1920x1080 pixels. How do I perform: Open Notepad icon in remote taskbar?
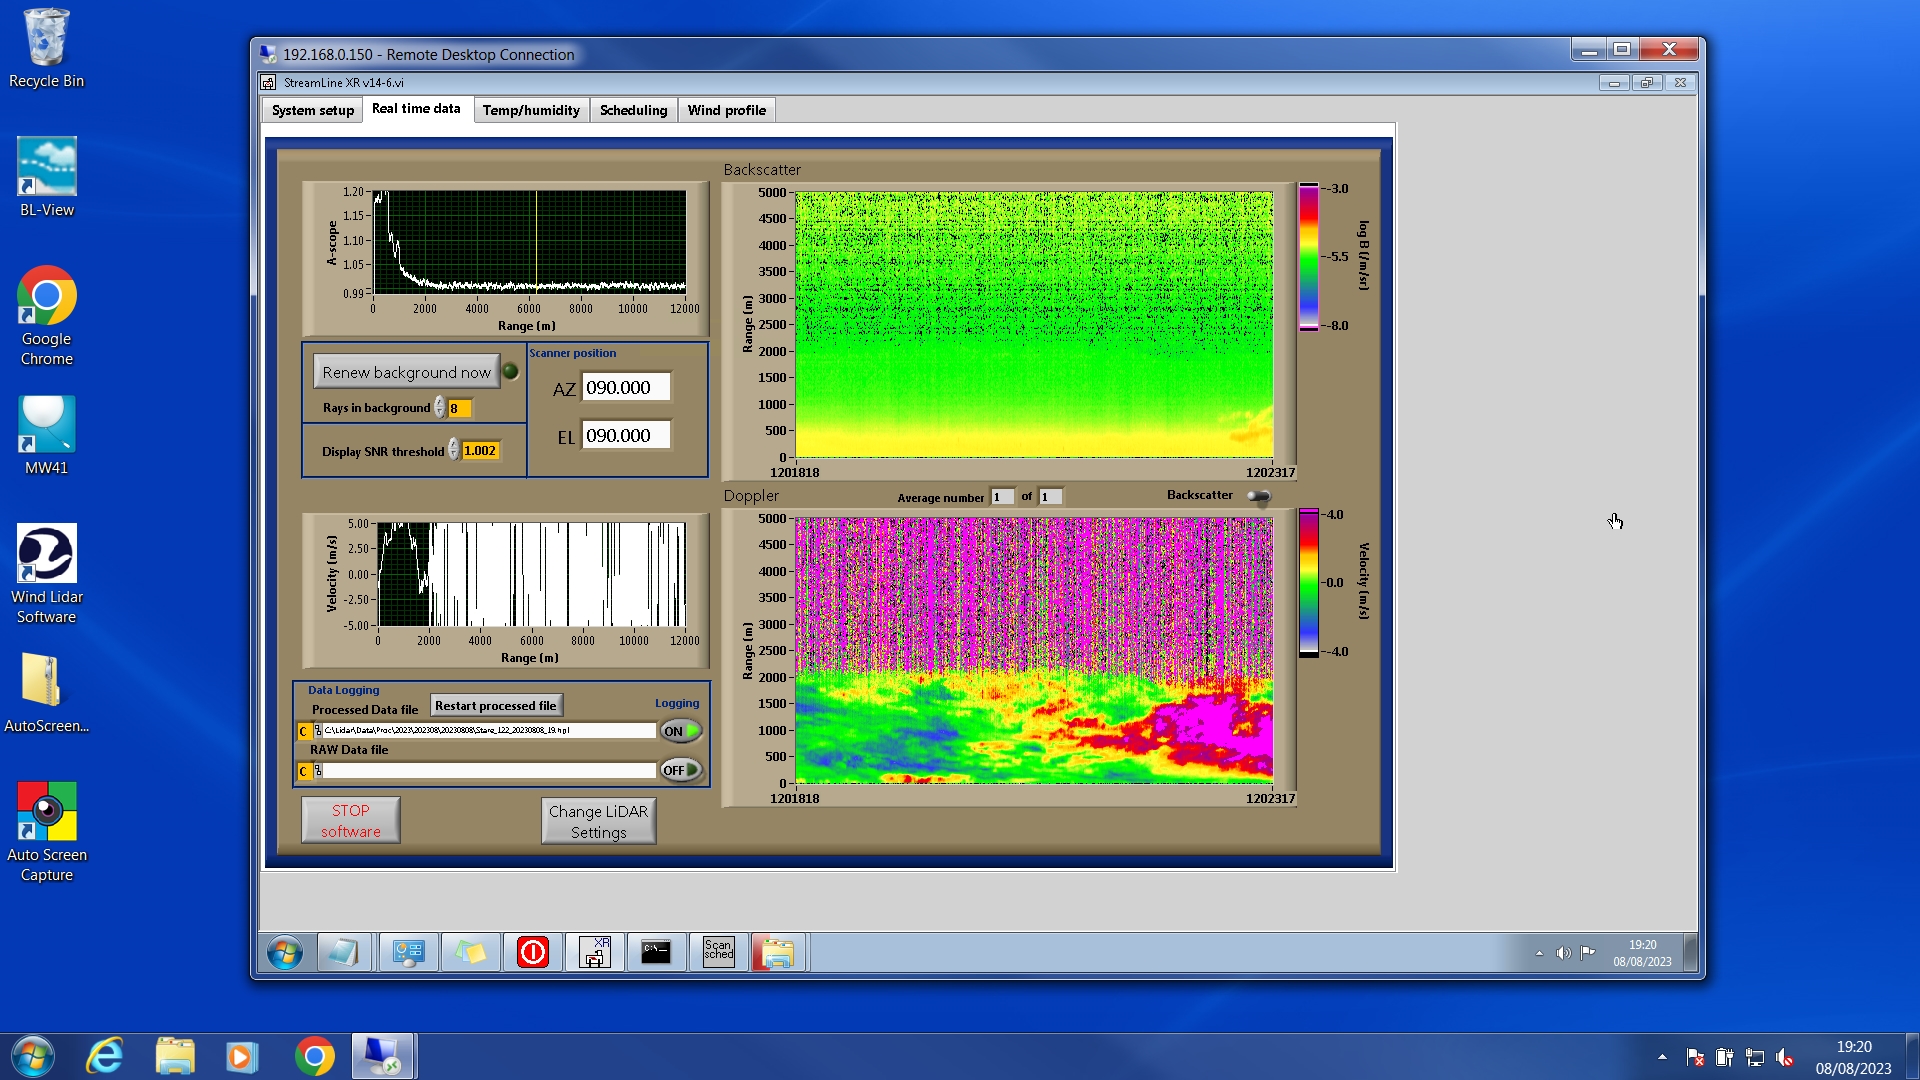coord(344,952)
